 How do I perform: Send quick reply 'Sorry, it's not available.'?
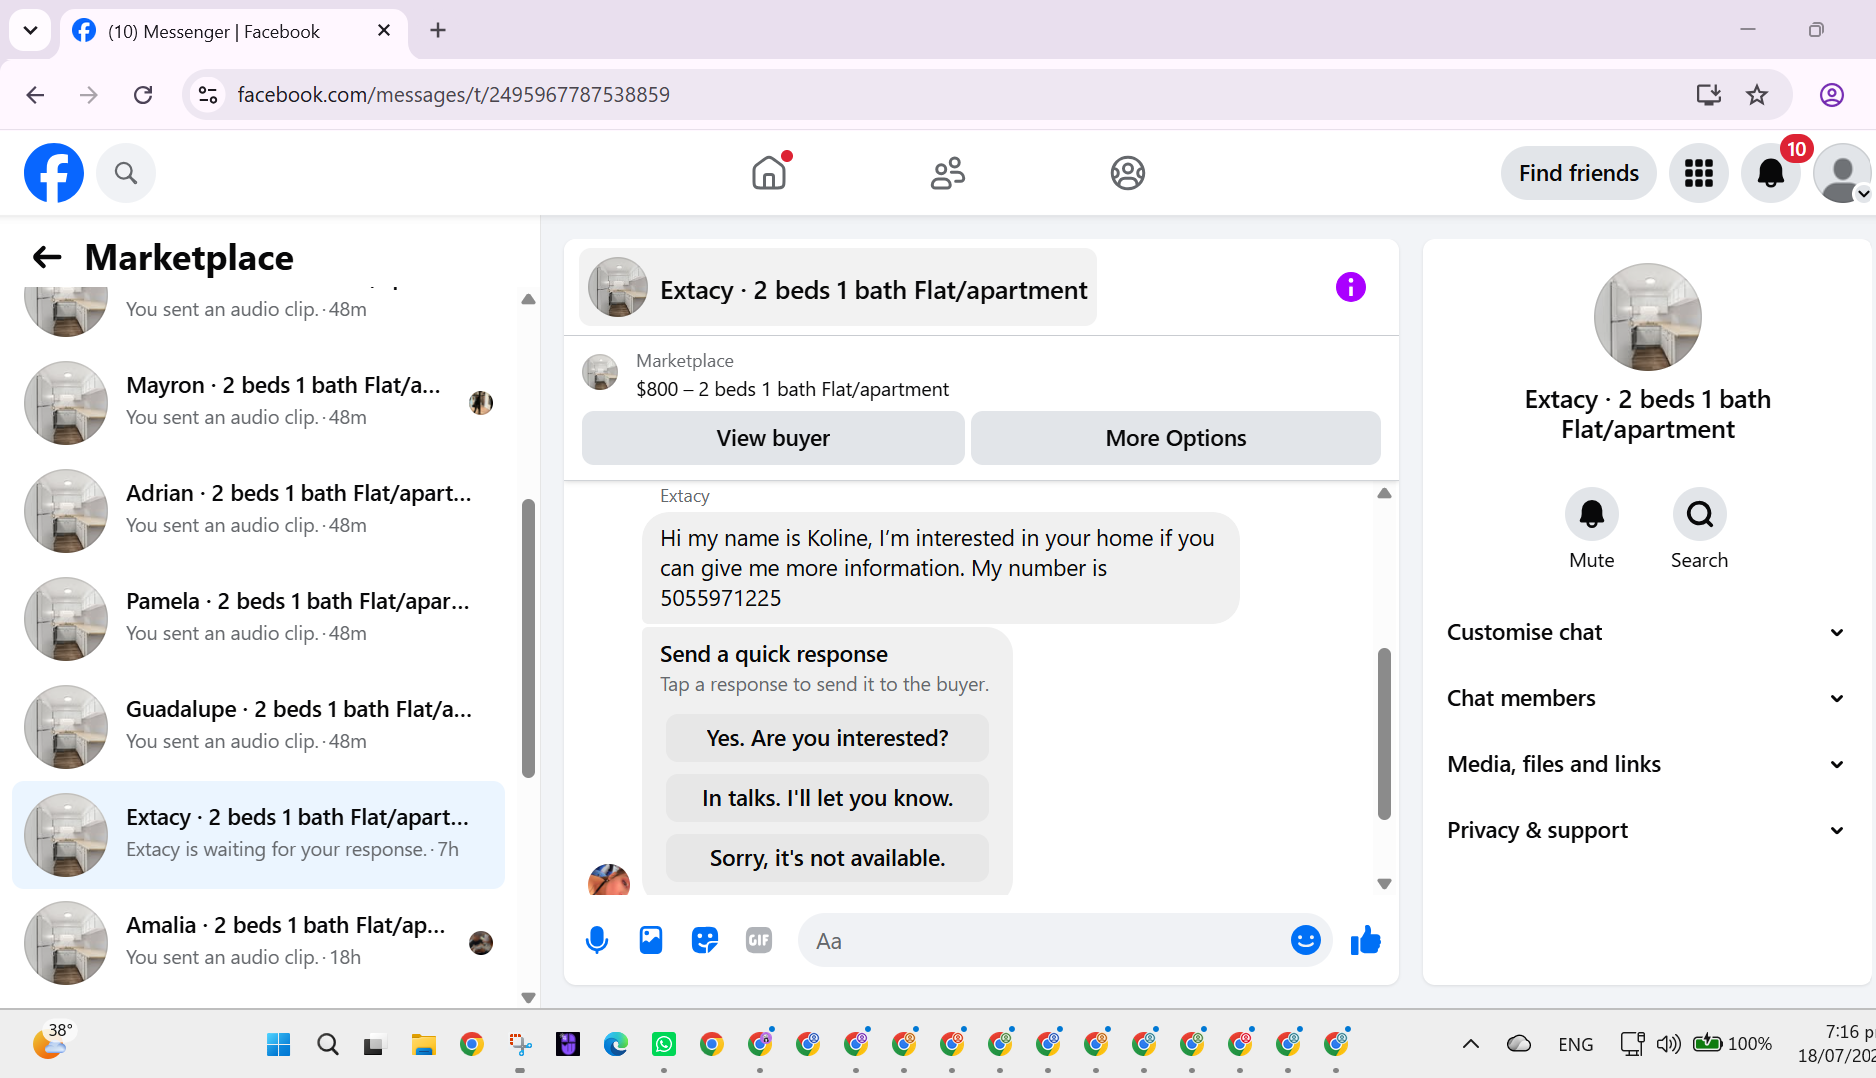[827, 858]
